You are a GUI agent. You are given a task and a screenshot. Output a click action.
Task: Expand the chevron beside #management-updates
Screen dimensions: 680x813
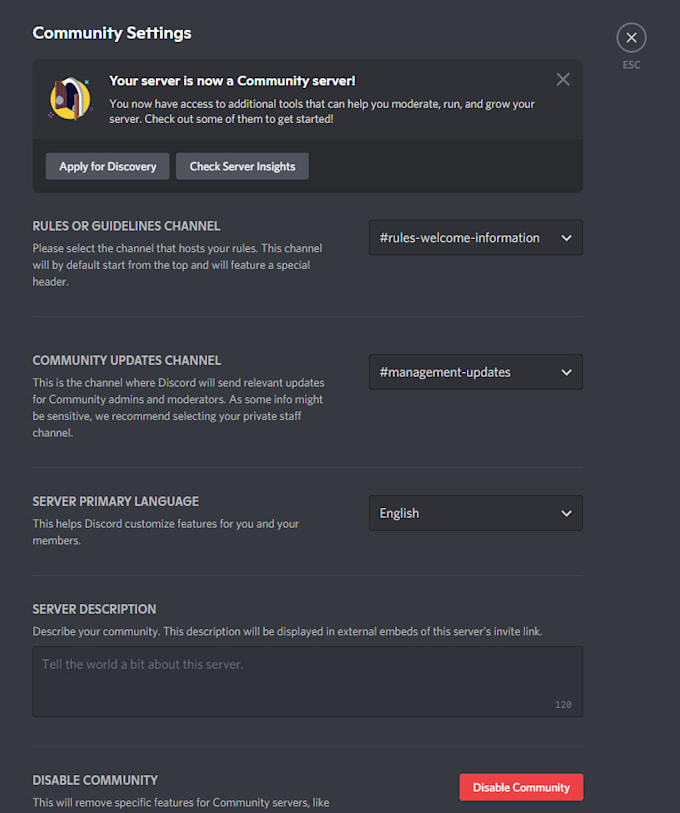coord(566,371)
